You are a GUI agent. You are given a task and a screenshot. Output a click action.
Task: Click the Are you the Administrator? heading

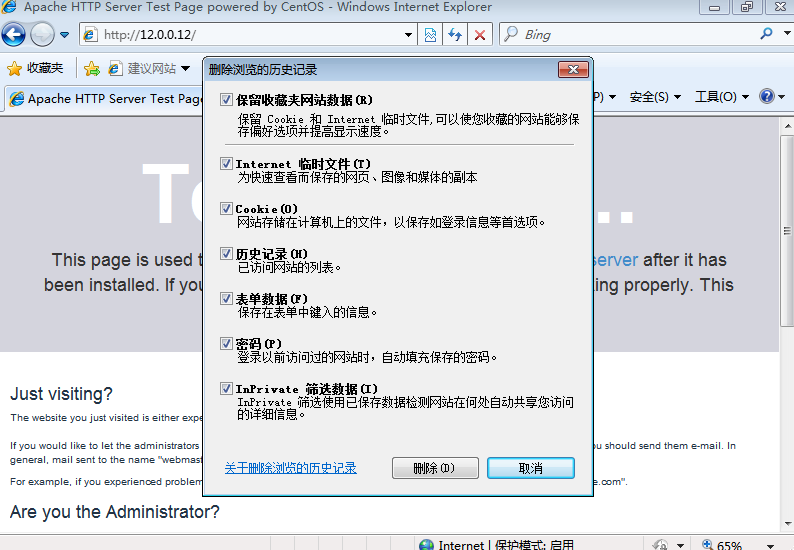pyautogui.click(x=115, y=512)
